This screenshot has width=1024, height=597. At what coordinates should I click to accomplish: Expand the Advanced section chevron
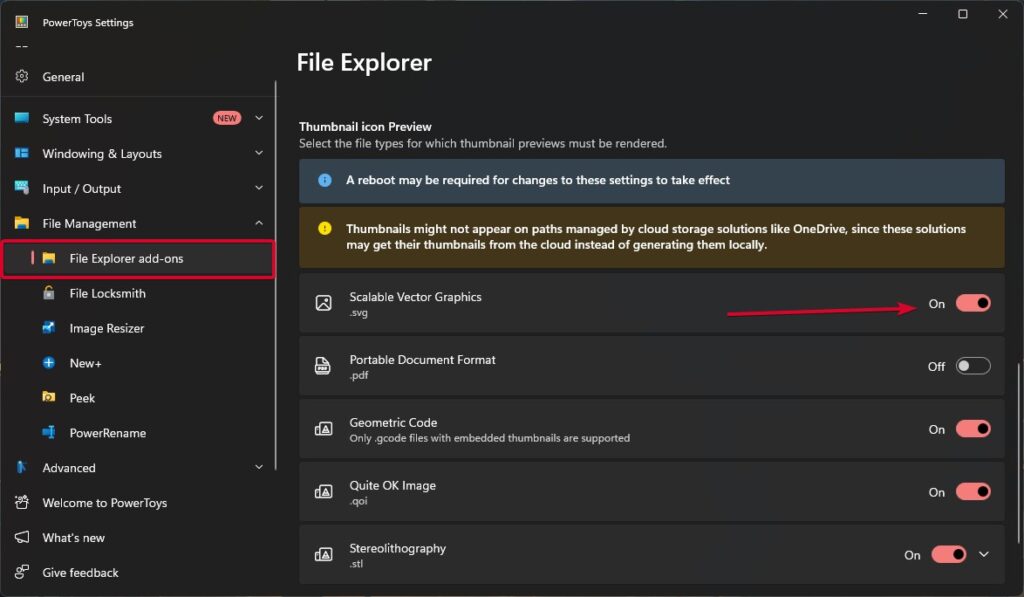point(259,467)
